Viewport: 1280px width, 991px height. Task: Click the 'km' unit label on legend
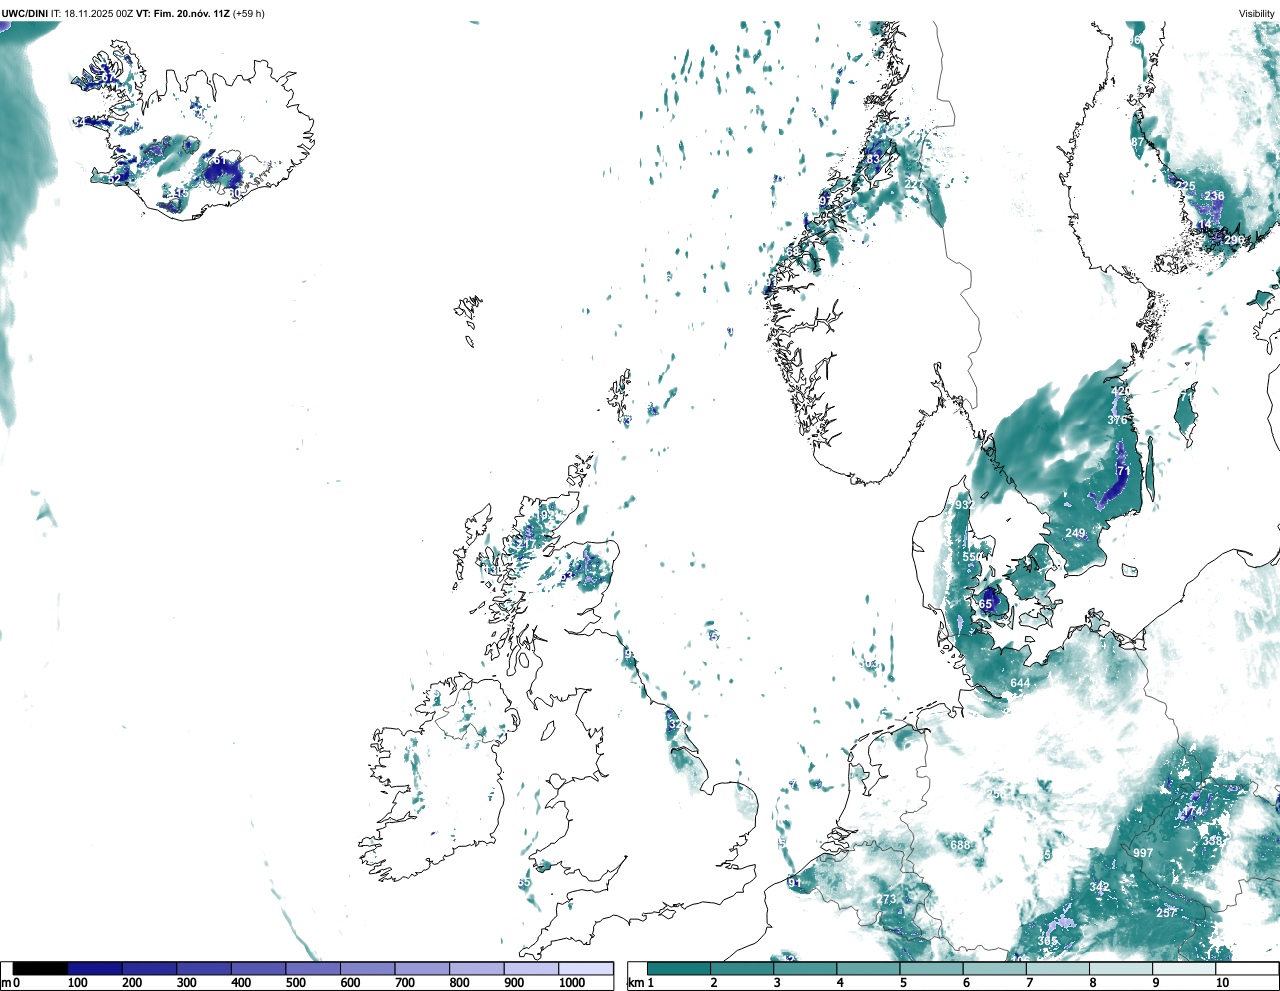pos(636,983)
